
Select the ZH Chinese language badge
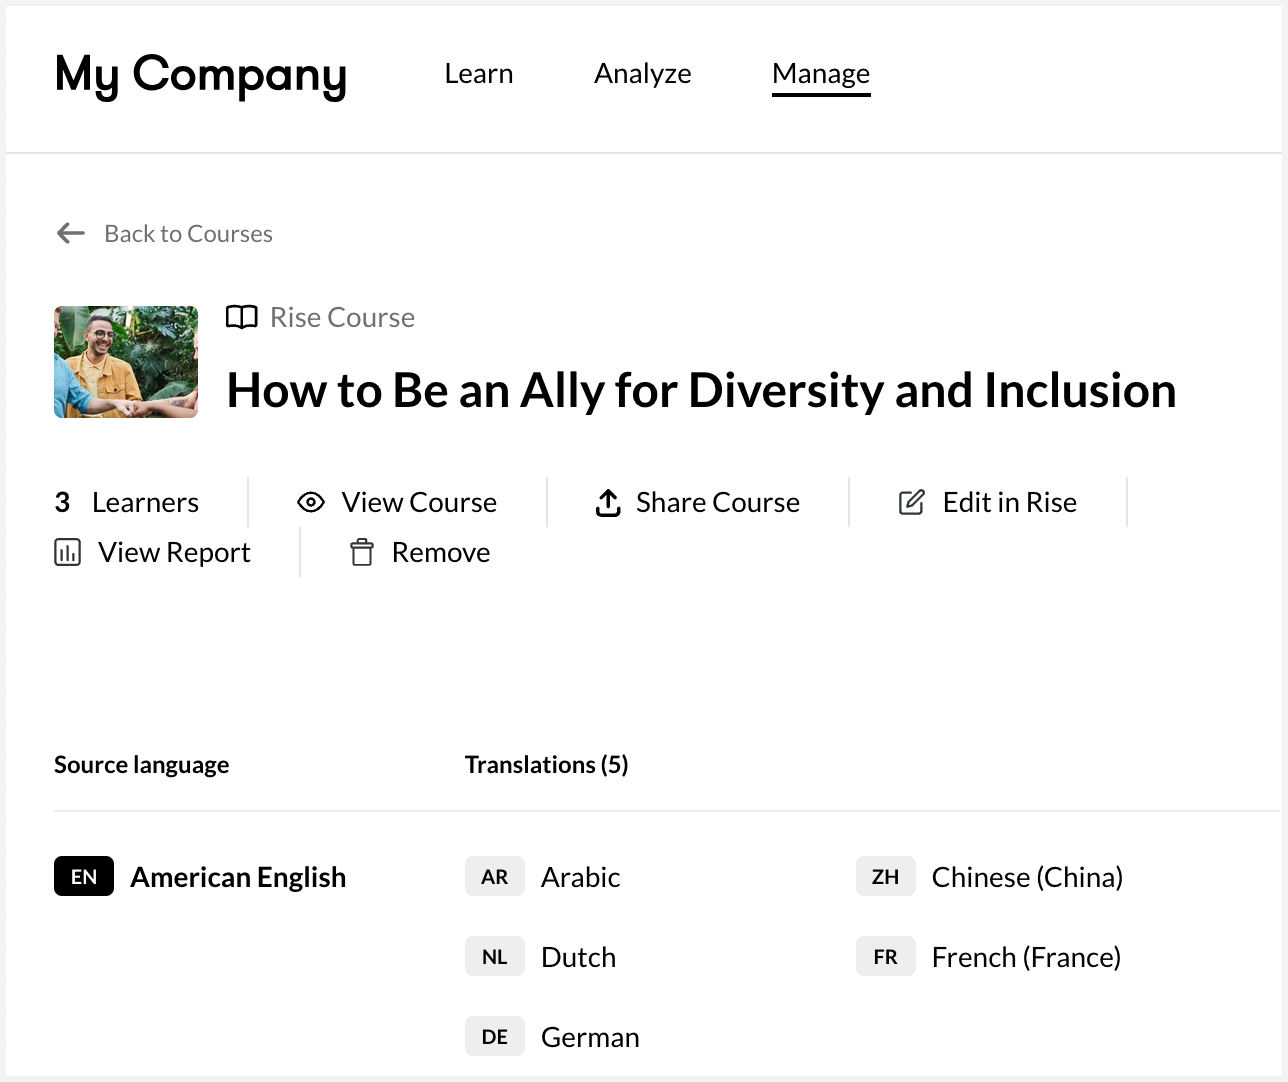885,876
